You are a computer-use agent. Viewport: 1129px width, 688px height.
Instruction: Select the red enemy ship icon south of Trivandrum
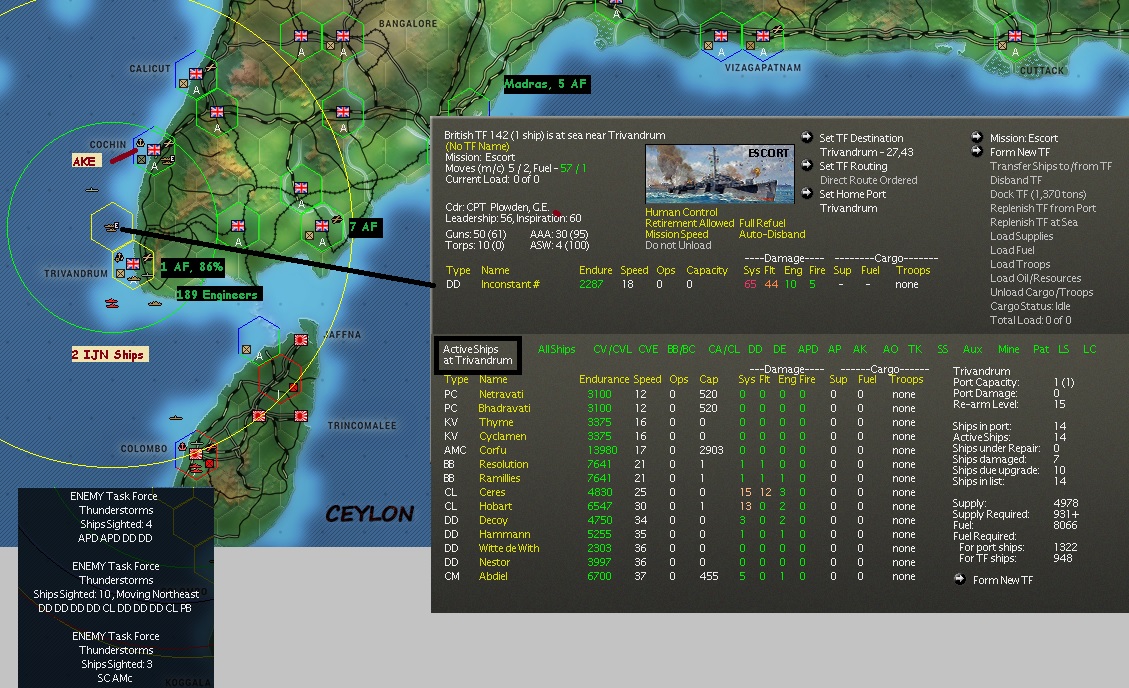112,303
